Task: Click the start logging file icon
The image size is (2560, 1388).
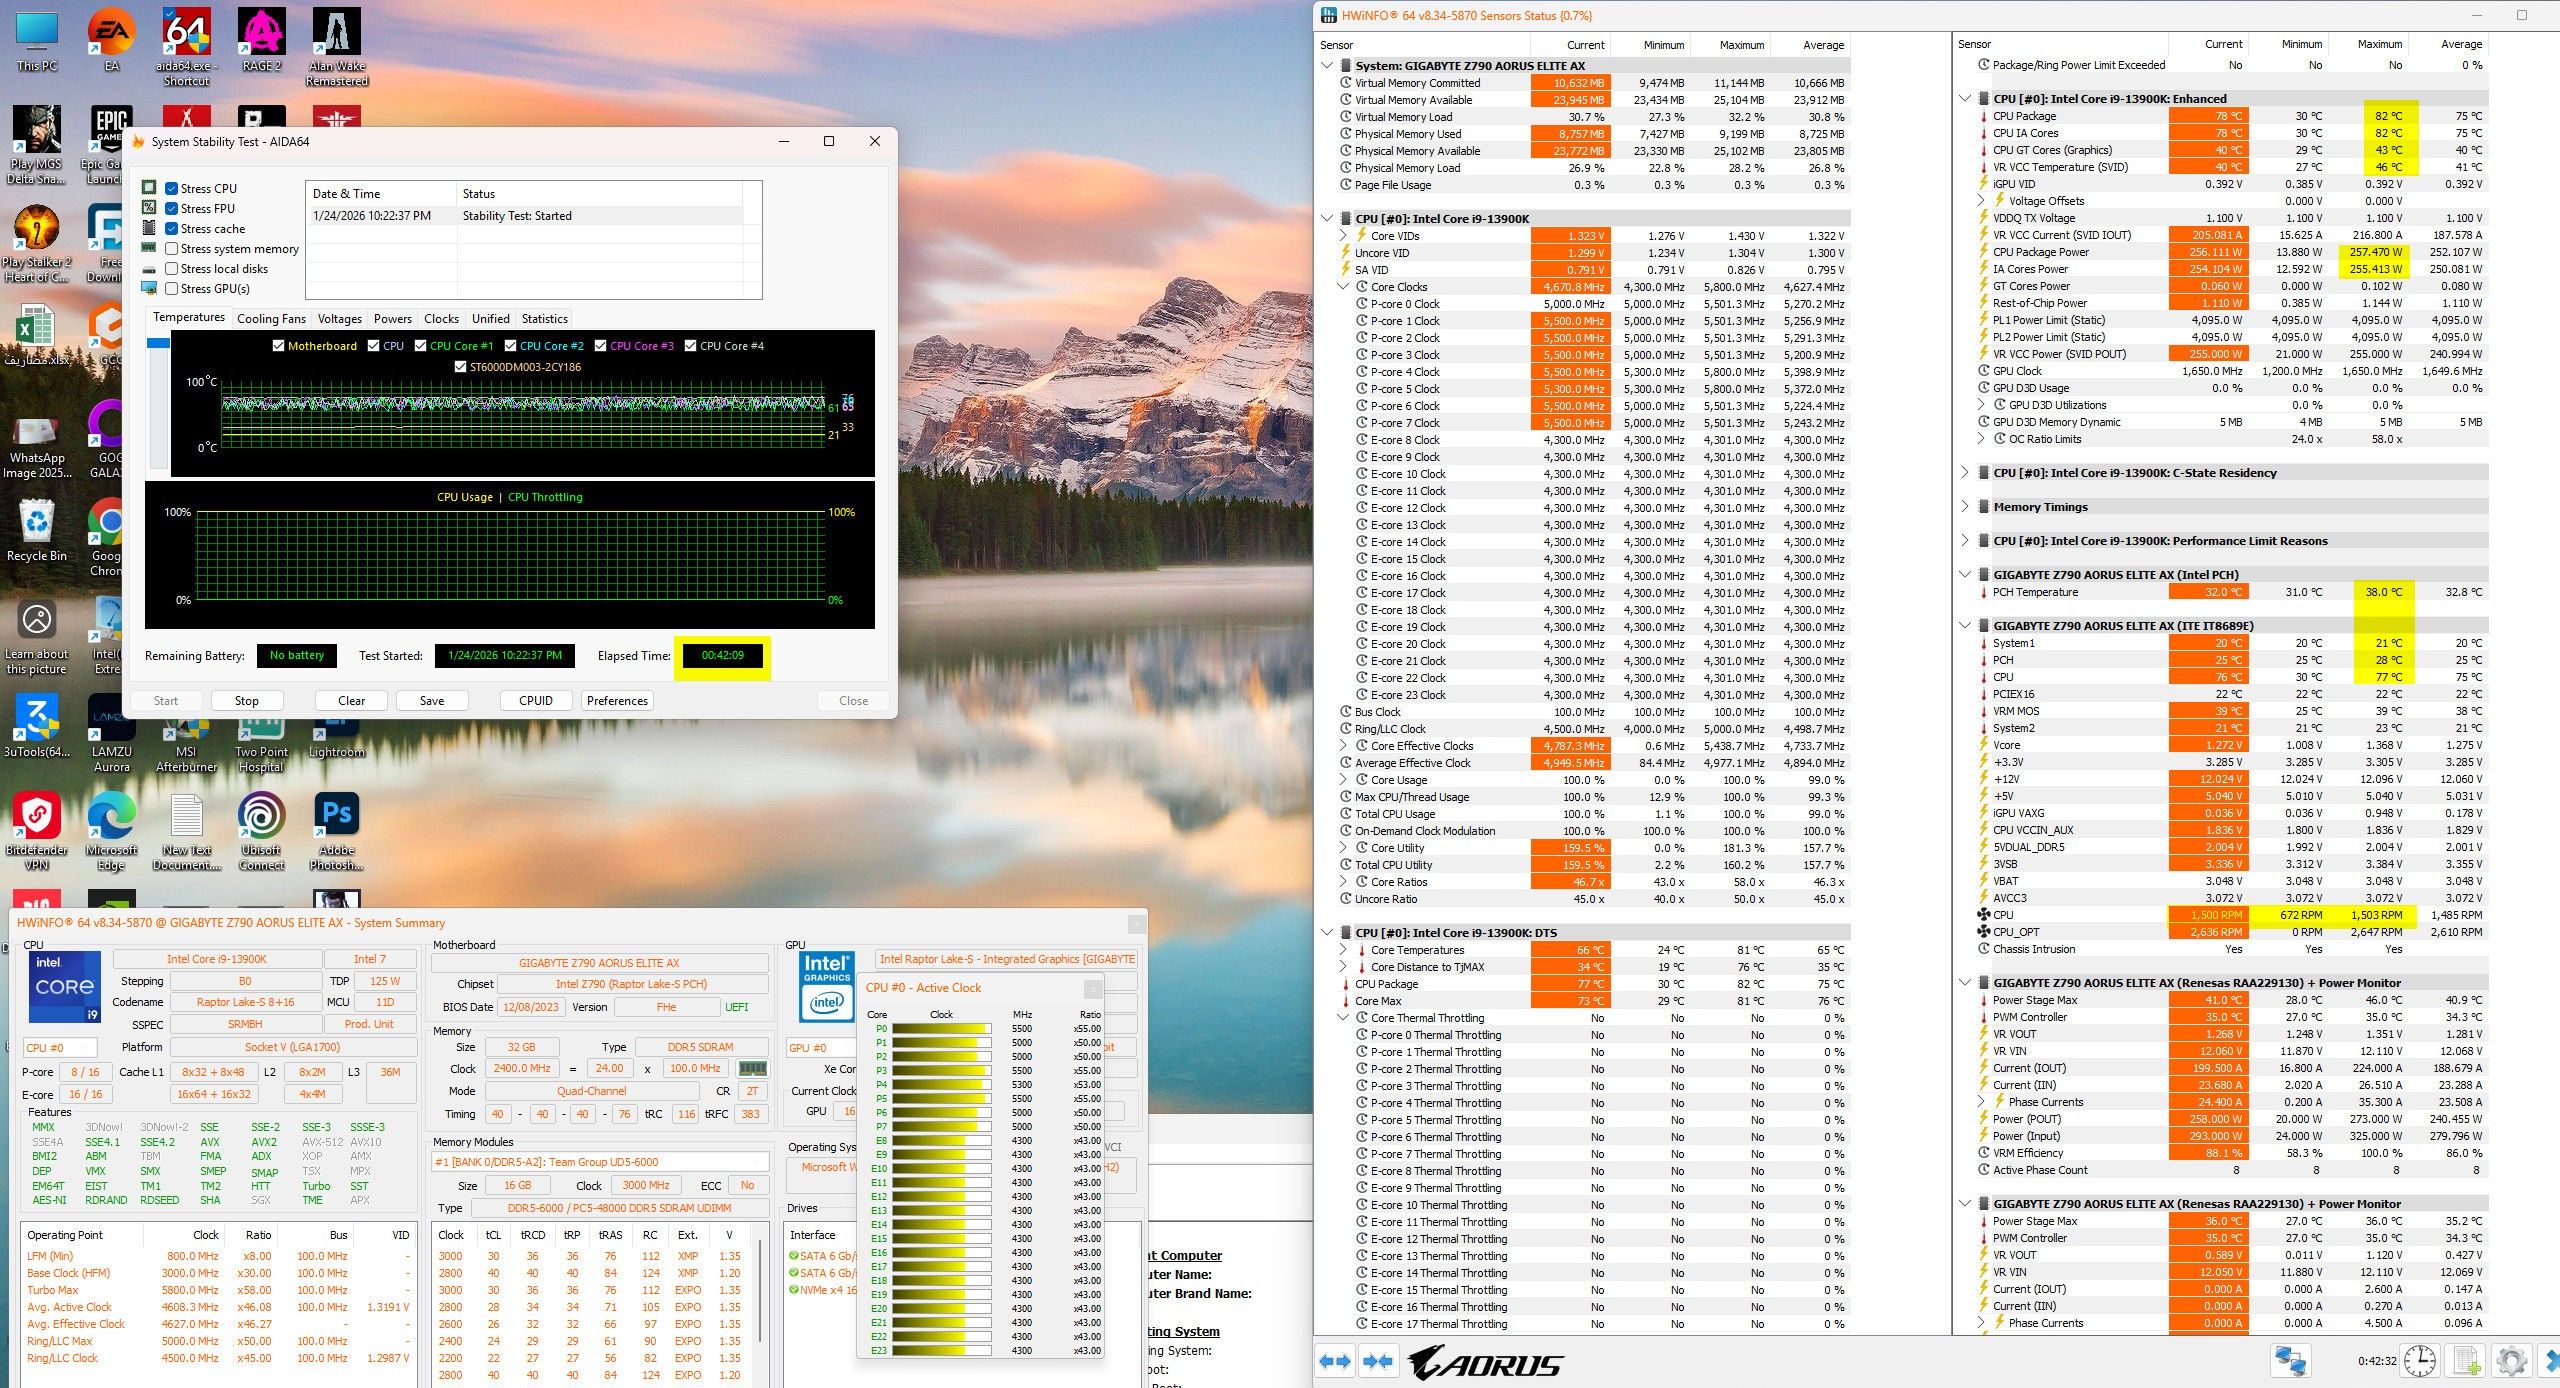Action: [2466, 1361]
